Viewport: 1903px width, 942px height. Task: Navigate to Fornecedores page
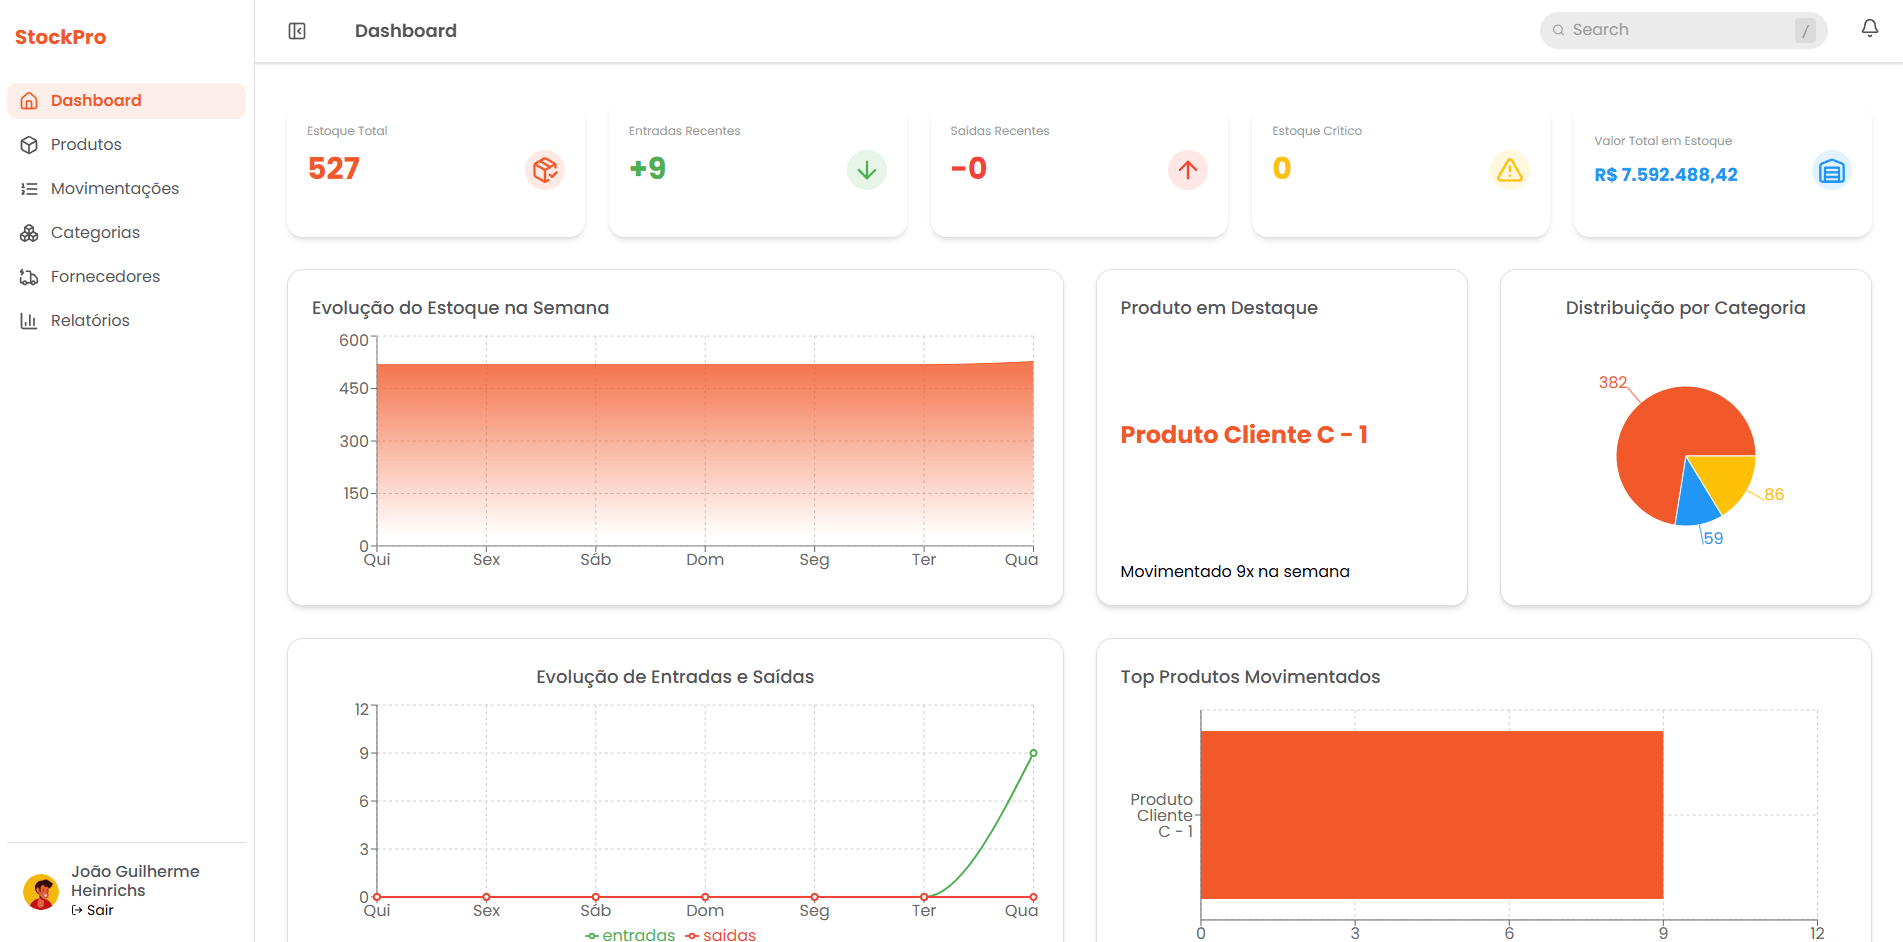tap(105, 277)
